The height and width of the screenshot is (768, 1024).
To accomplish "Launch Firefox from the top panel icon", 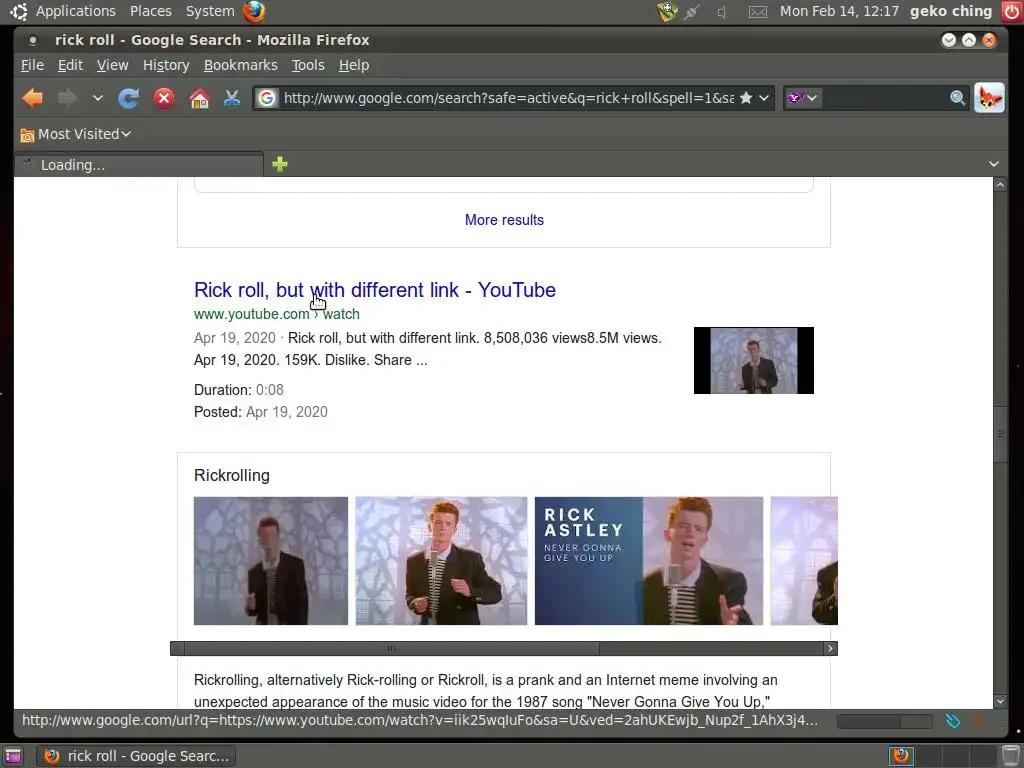I will click(254, 11).
